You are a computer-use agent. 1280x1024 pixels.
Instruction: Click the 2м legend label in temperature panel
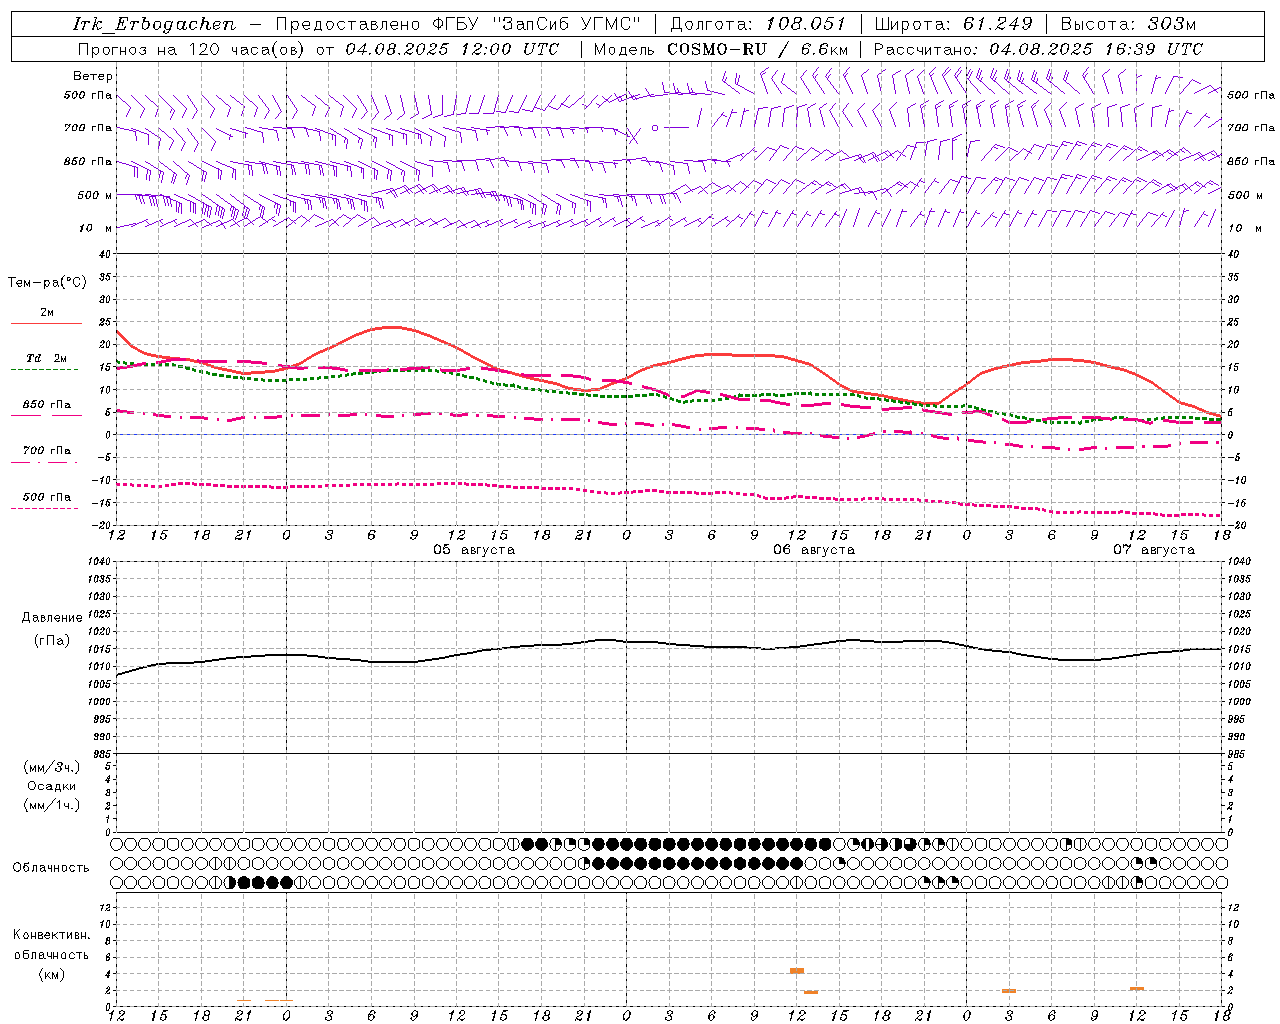tap(47, 313)
